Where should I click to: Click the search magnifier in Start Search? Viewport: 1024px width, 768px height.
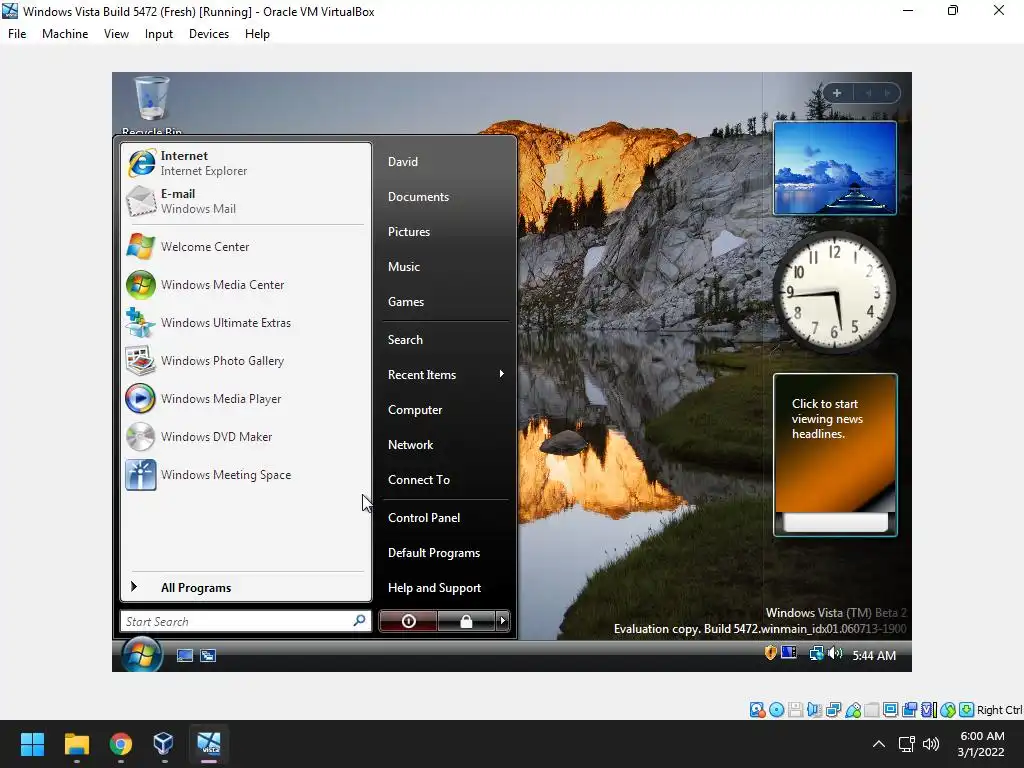[x=359, y=620]
